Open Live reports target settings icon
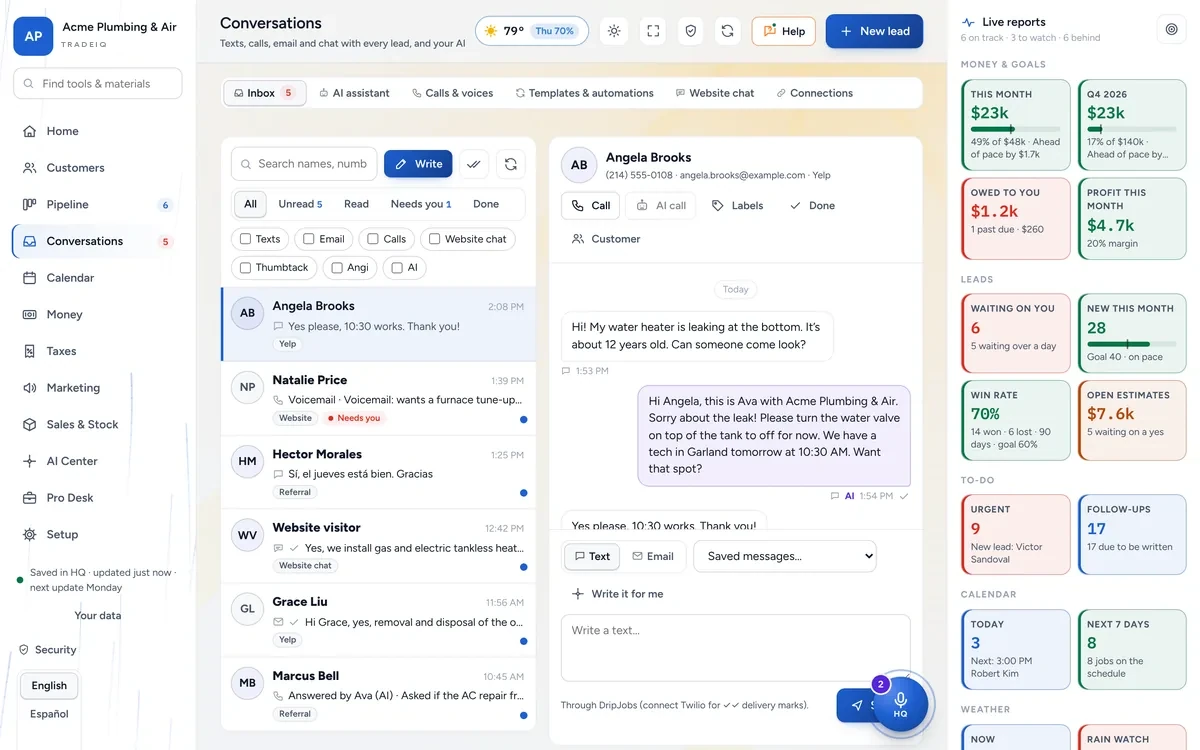This screenshot has height=750, width=1200. [x=1171, y=29]
